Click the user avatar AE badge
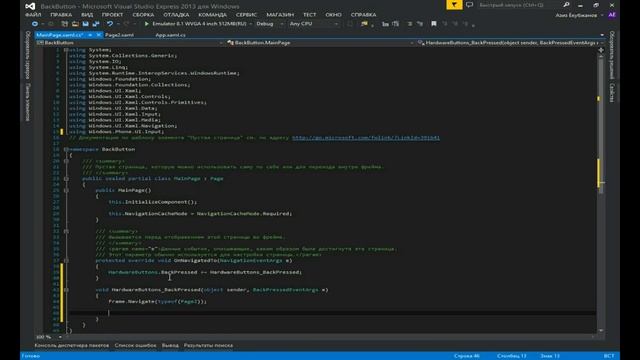The width and height of the screenshot is (640, 360). pos(612,15)
